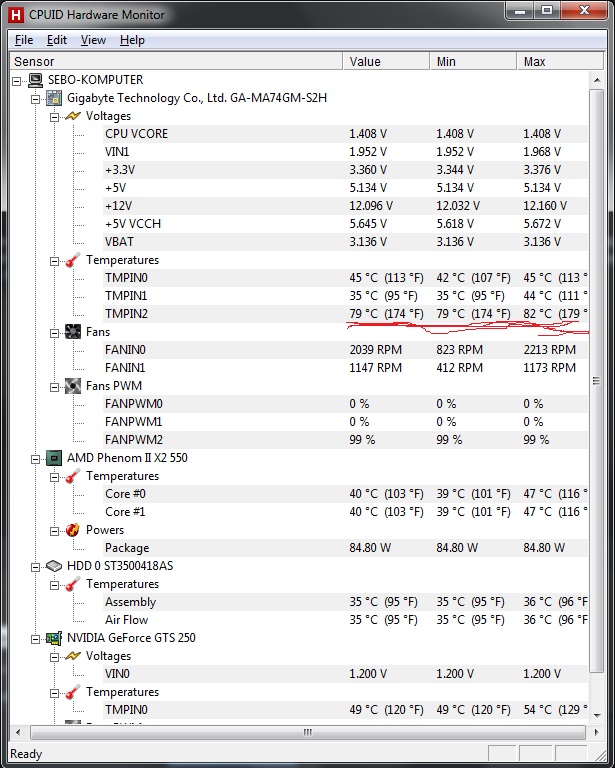Select the FANIN1 row
Screen dimensions: 615x768
click(x=345, y=368)
